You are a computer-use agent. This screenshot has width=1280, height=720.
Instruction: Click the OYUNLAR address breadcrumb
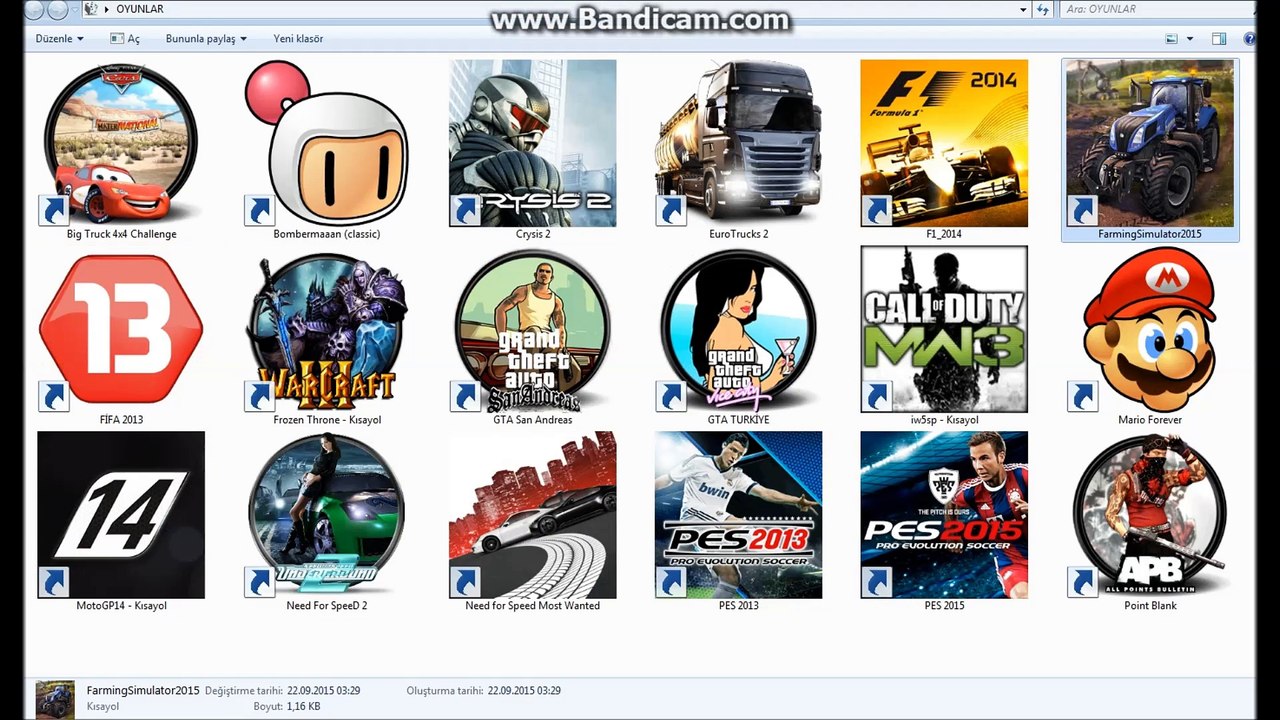(x=140, y=9)
